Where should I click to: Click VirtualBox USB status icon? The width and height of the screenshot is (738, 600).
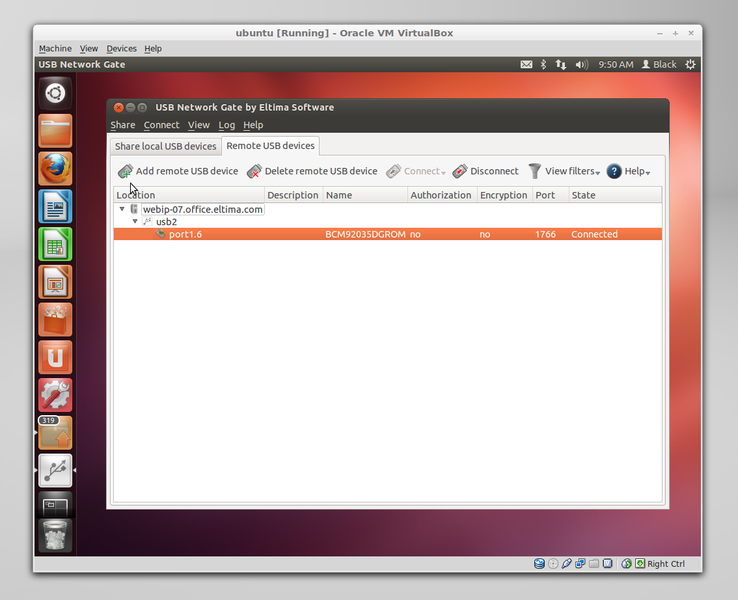pos(567,564)
